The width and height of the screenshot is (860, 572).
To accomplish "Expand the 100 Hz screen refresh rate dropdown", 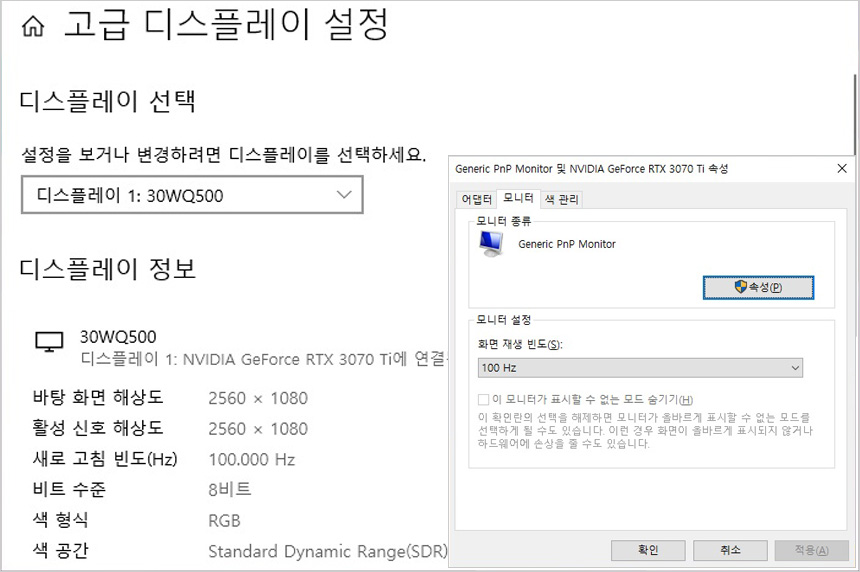I will click(x=640, y=368).
